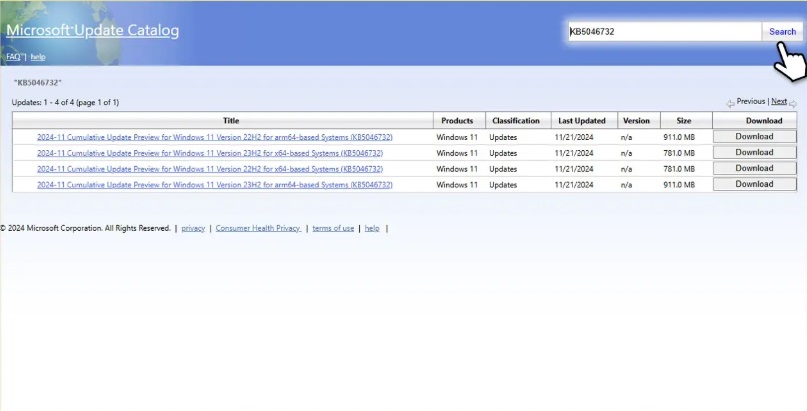This screenshot has height=411, width=807.
Task: Sort results by Classification column
Action: click(516, 120)
